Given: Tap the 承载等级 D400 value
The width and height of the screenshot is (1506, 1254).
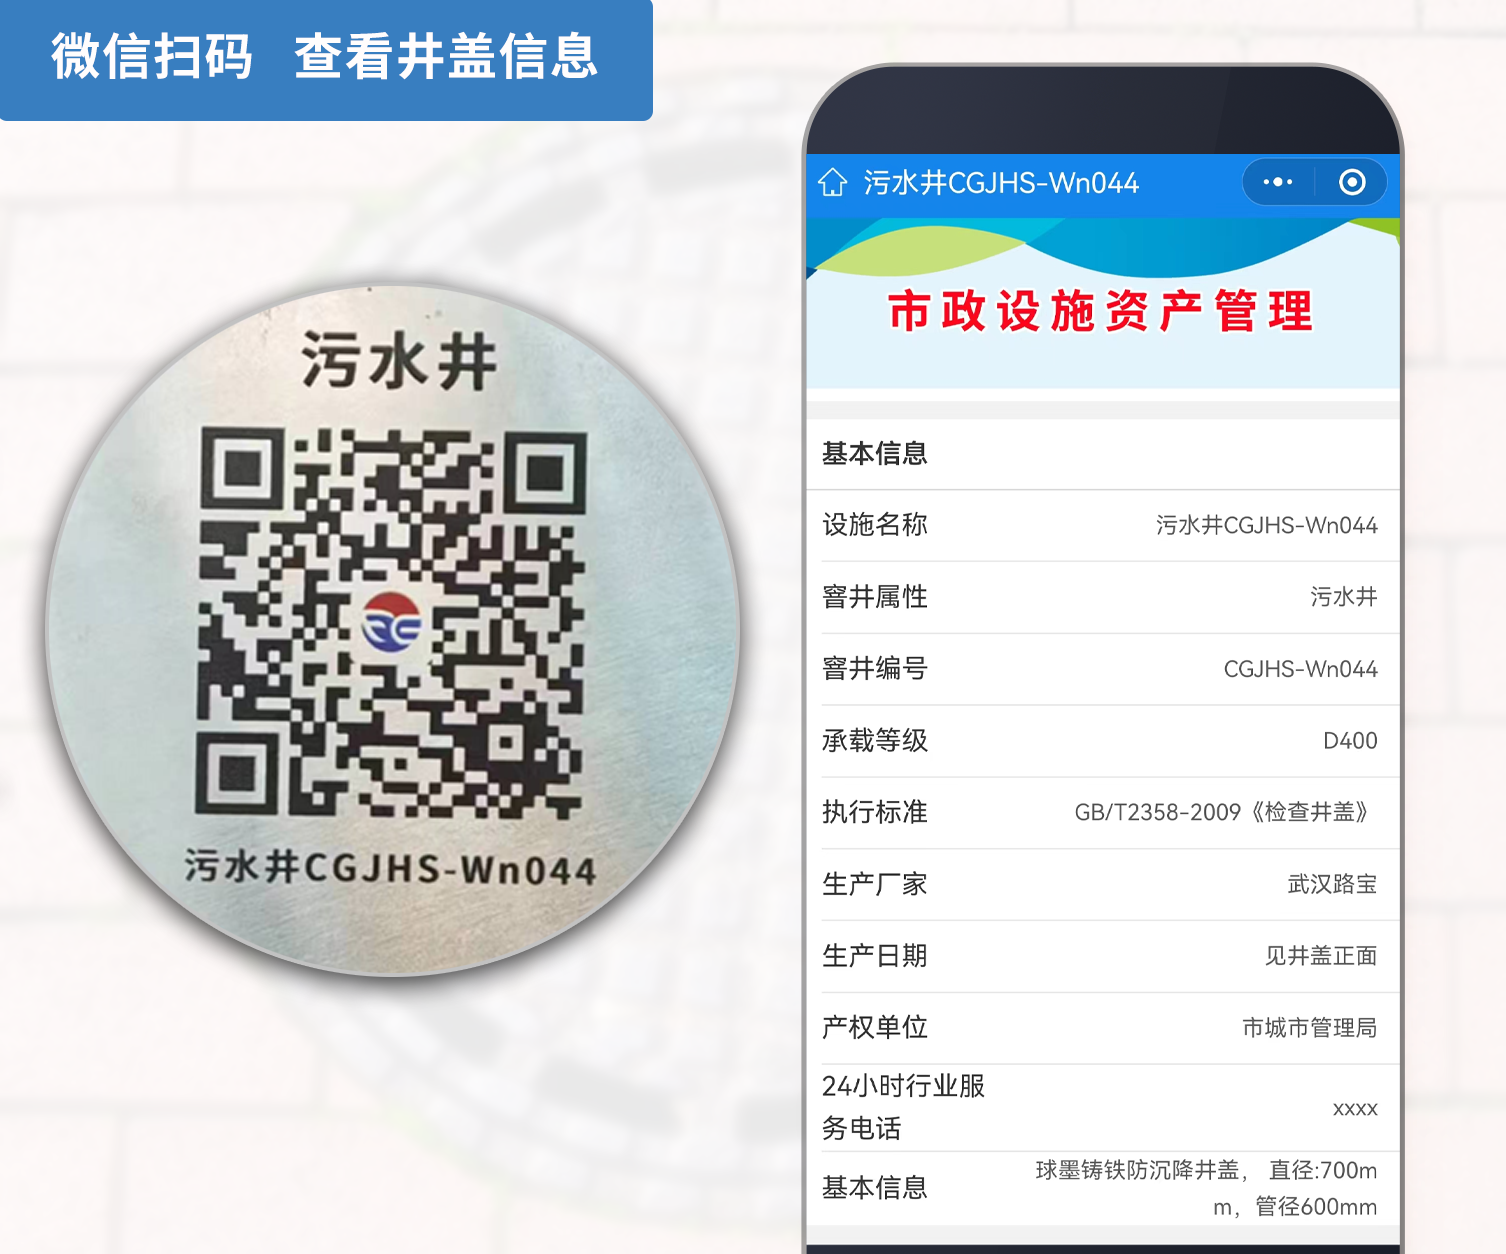Looking at the screenshot, I should tap(1349, 741).
